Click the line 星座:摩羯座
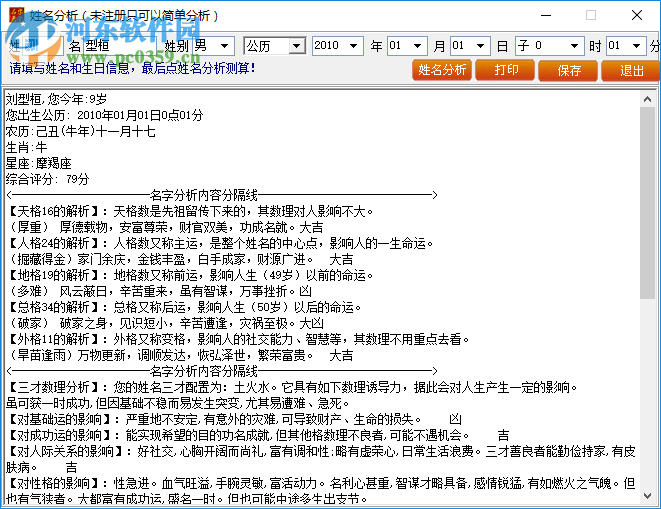661x509 pixels. (x=38, y=163)
